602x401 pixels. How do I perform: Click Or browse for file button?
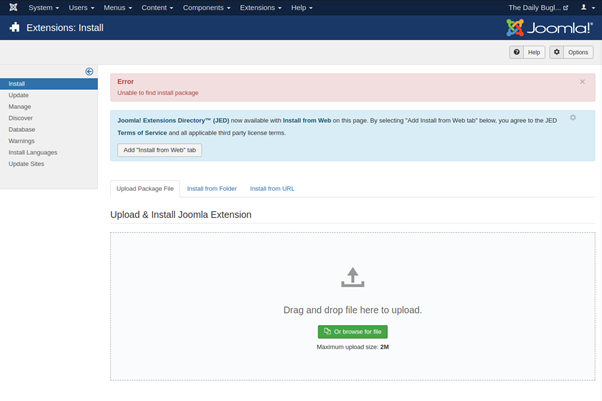352,332
